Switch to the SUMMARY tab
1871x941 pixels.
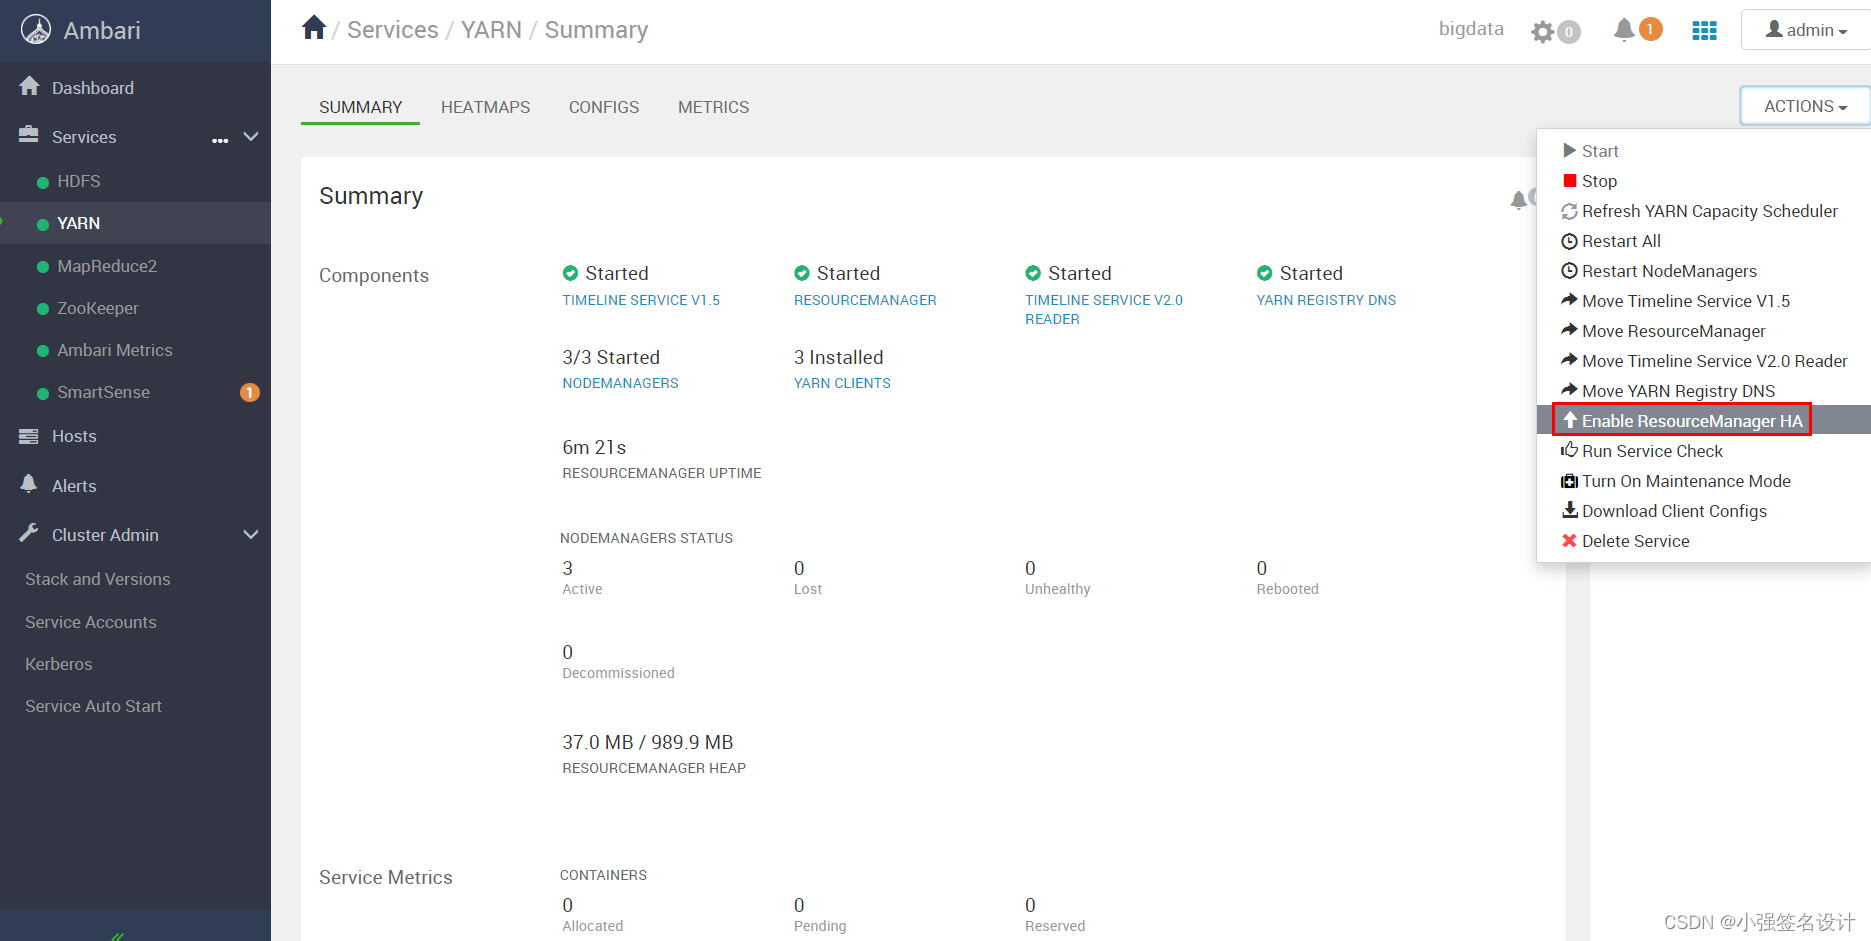click(x=360, y=107)
